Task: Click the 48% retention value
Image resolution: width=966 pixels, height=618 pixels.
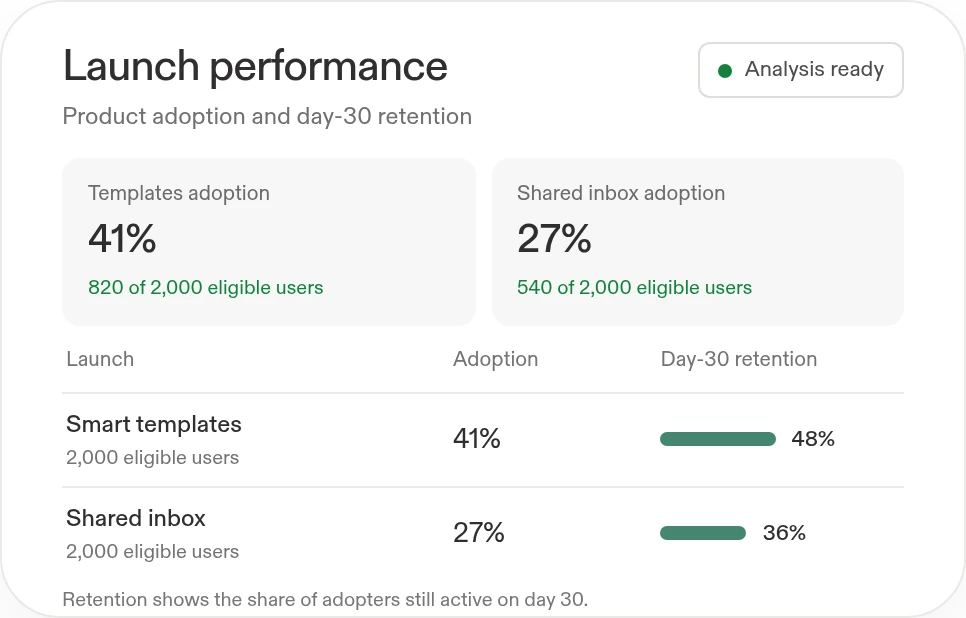Action: (813, 439)
